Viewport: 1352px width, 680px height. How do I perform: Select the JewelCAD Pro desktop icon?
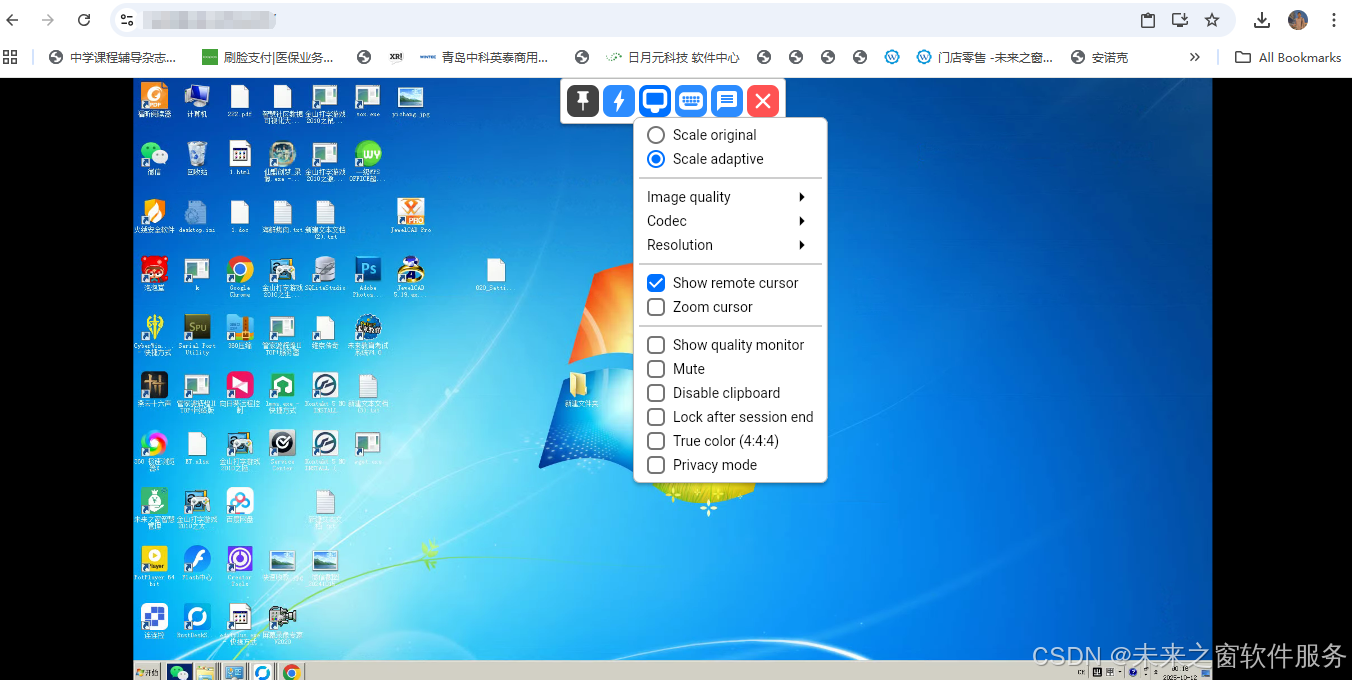[411, 214]
